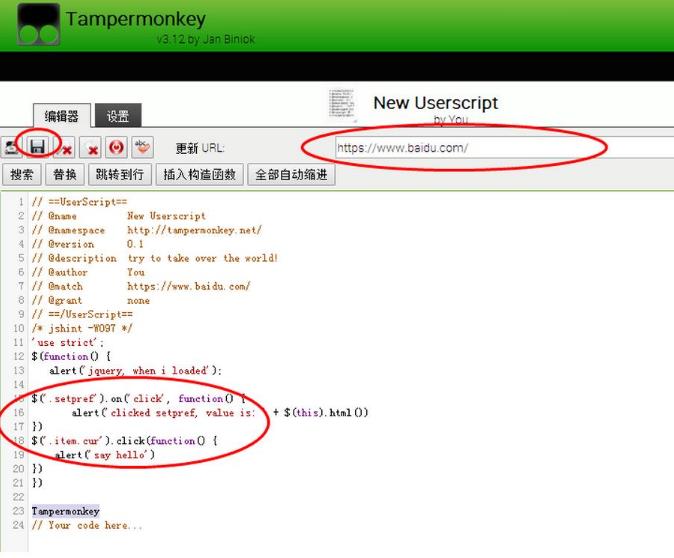Click the pencil with red X icon
This screenshot has width=674, height=558.
[x=65, y=149]
